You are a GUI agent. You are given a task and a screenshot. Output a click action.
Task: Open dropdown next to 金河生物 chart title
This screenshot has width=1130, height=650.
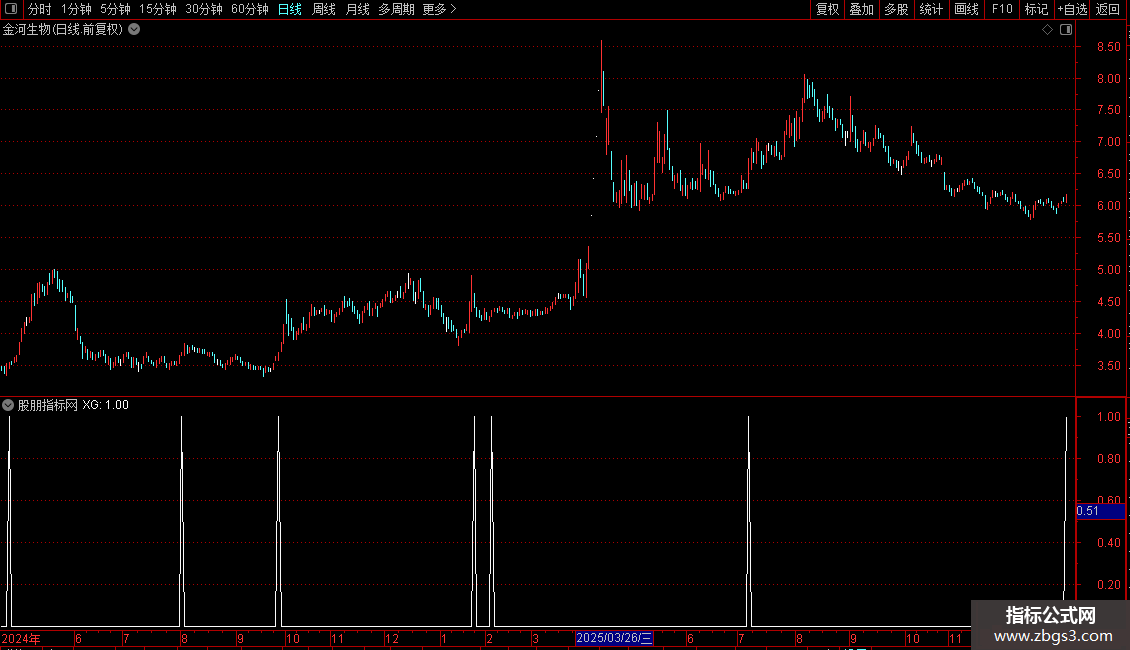(134, 30)
